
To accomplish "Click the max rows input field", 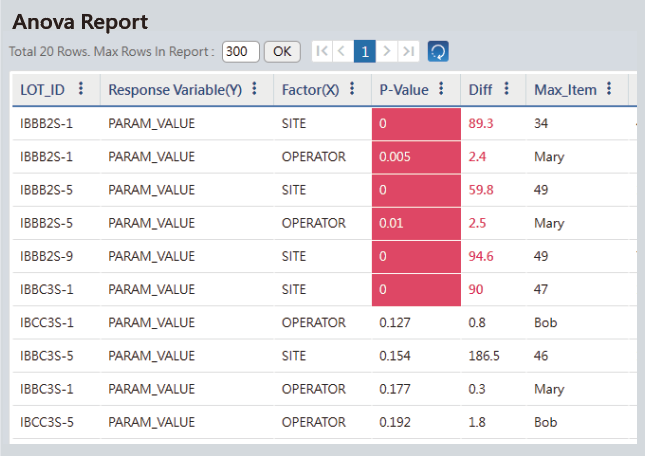I will click(x=240, y=51).
